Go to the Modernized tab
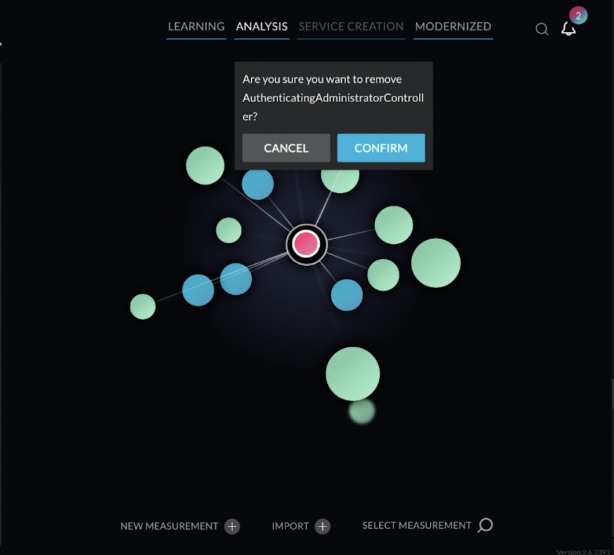The width and height of the screenshot is (614, 555). (x=453, y=26)
